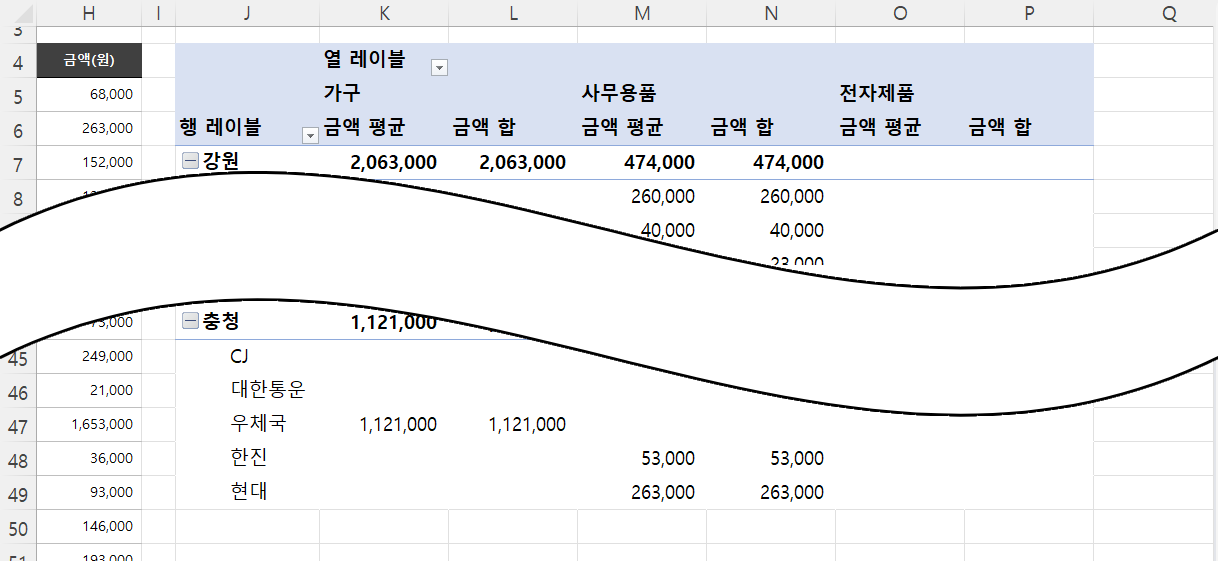Screen dimensions: 1218x561
Task: Select row 47 header
Action: 18,427
